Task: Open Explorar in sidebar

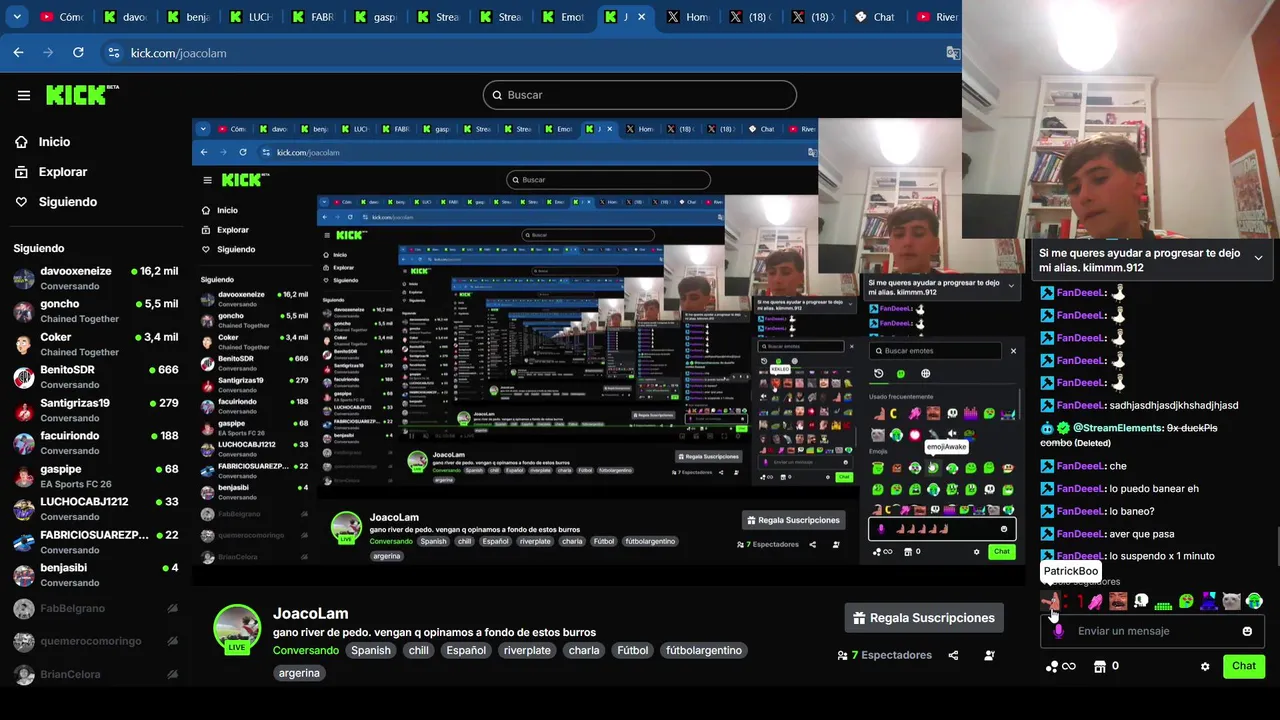Action: coord(62,172)
